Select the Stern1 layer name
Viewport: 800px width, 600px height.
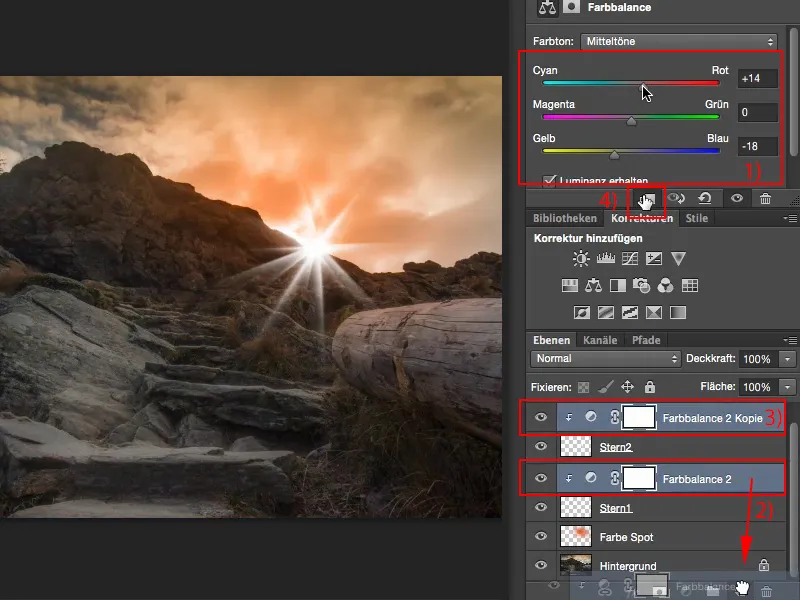(616, 508)
